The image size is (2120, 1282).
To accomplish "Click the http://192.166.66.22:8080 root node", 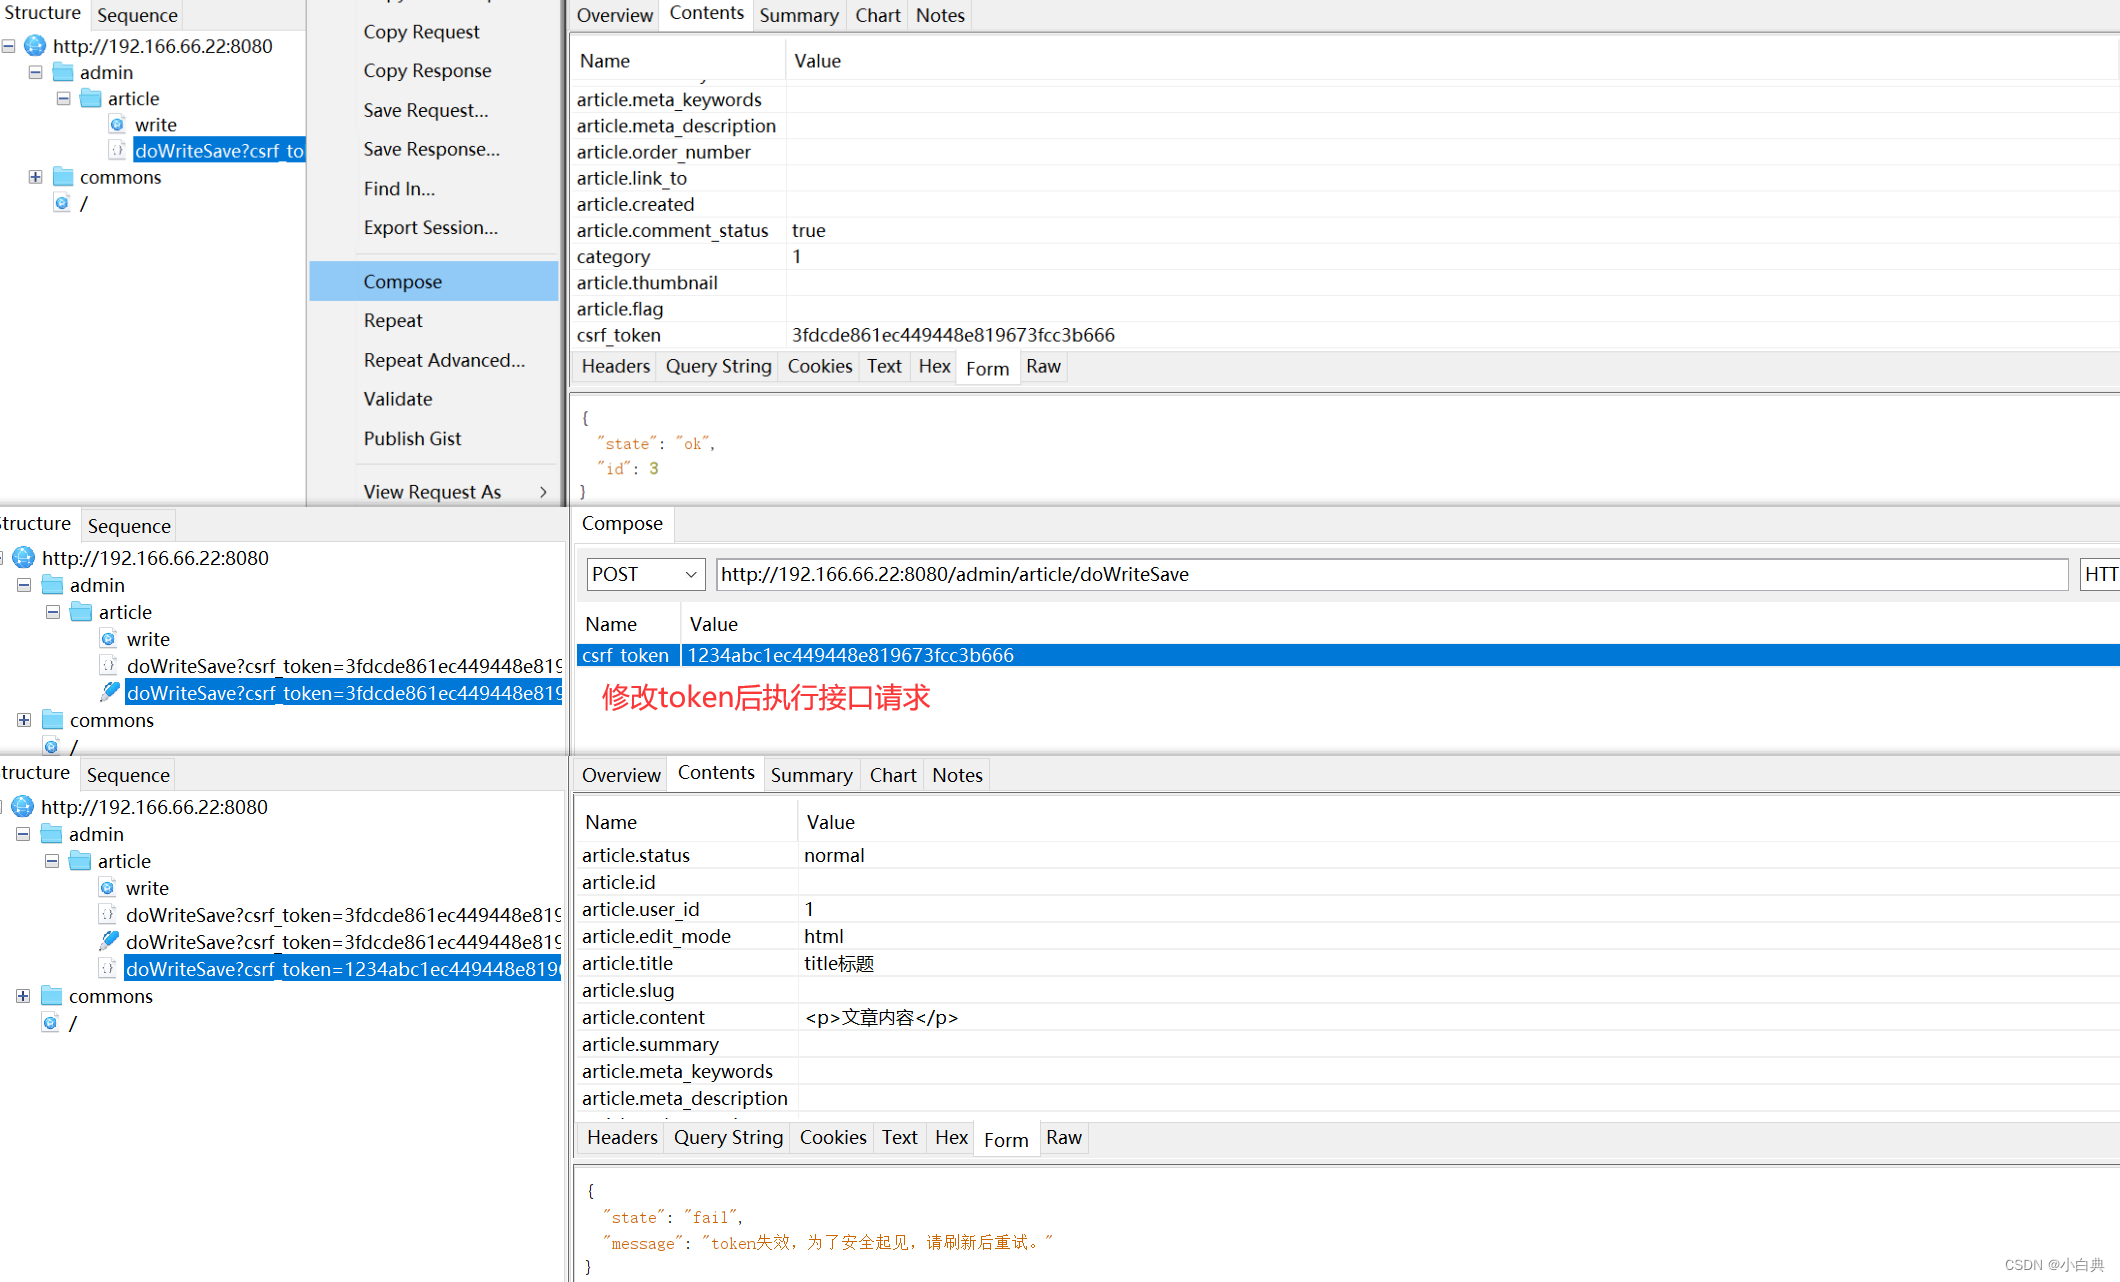I will pyautogui.click(x=164, y=45).
